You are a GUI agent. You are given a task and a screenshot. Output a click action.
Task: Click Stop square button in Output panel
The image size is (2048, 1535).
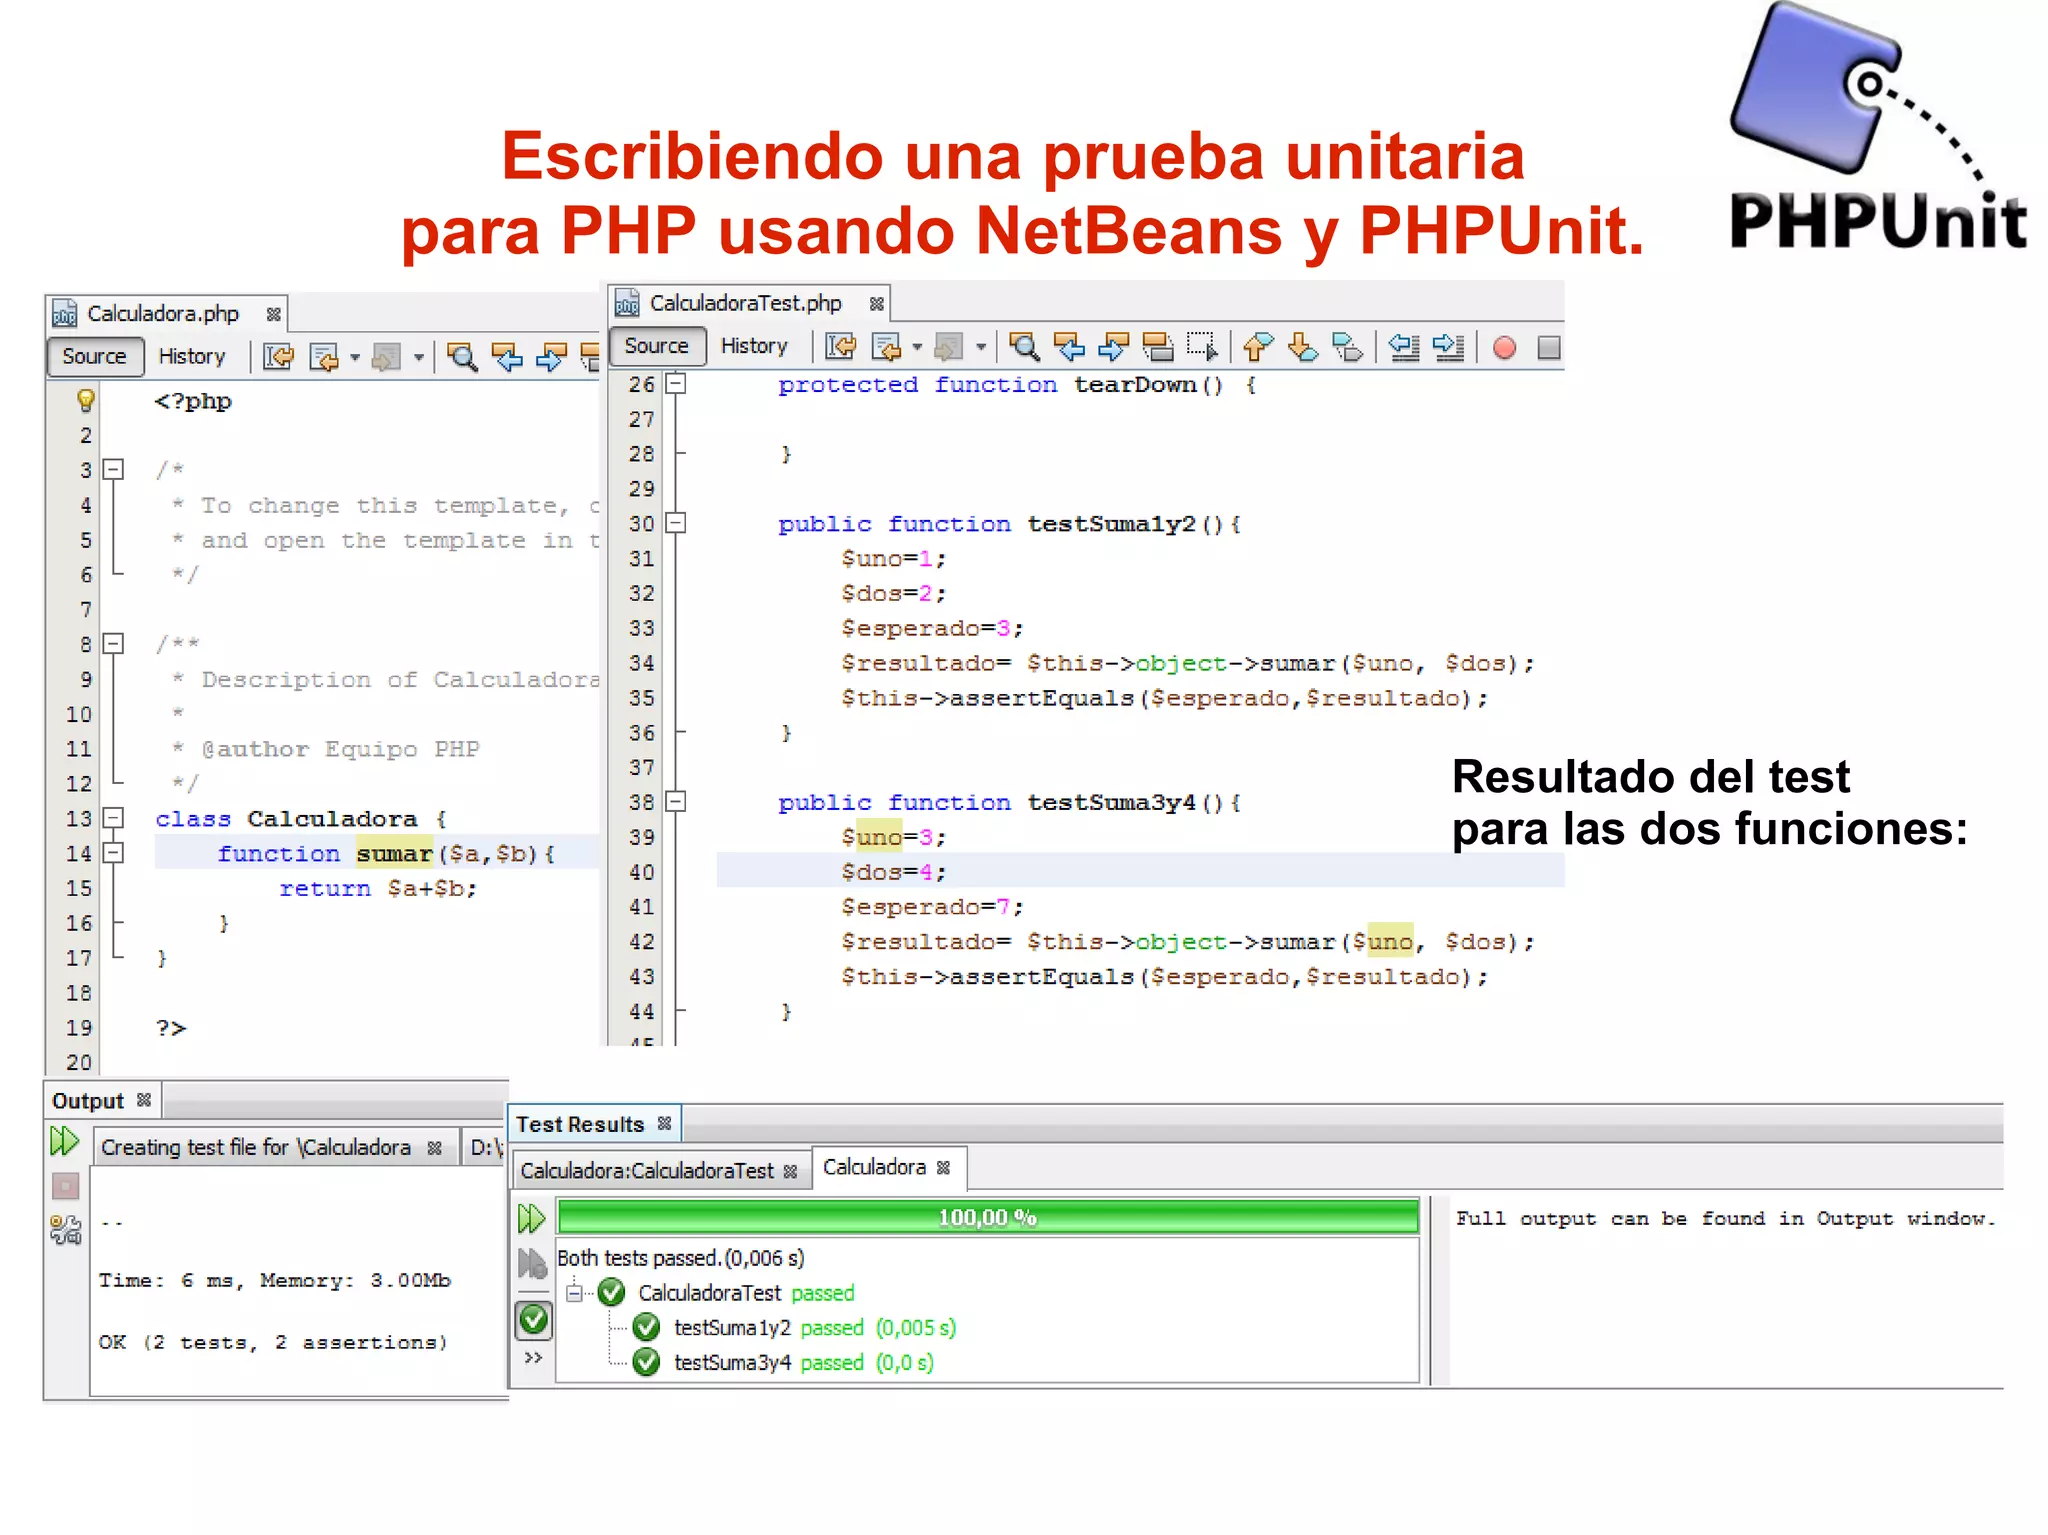(x=65, y=1186)
